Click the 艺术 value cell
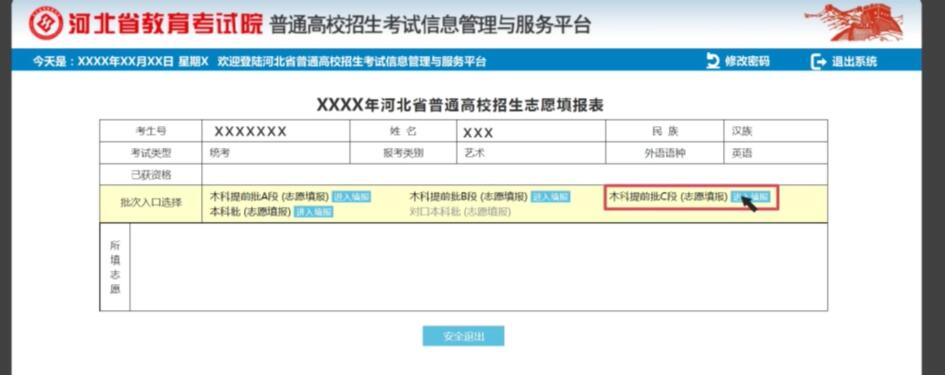This screenshot has width=945, height=375. pyautogui.click(x=531, y=153)
